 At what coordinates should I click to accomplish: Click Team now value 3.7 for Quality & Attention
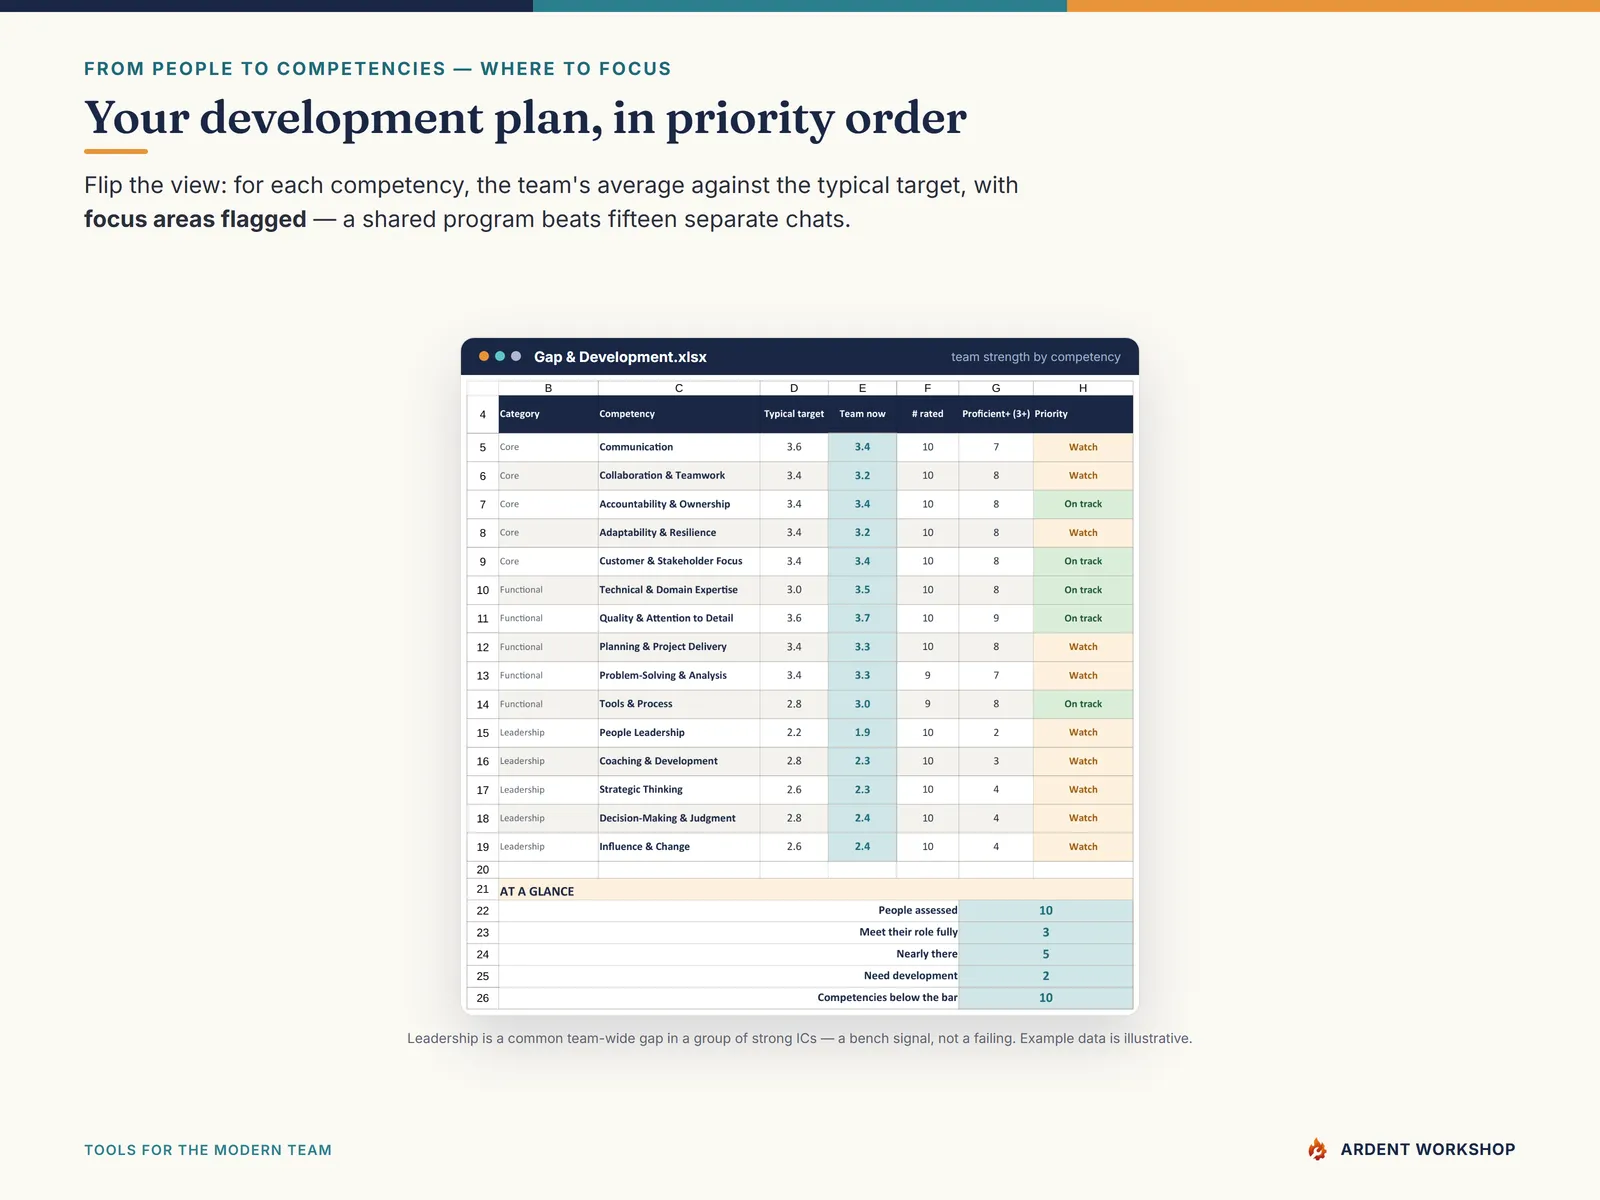862,618
